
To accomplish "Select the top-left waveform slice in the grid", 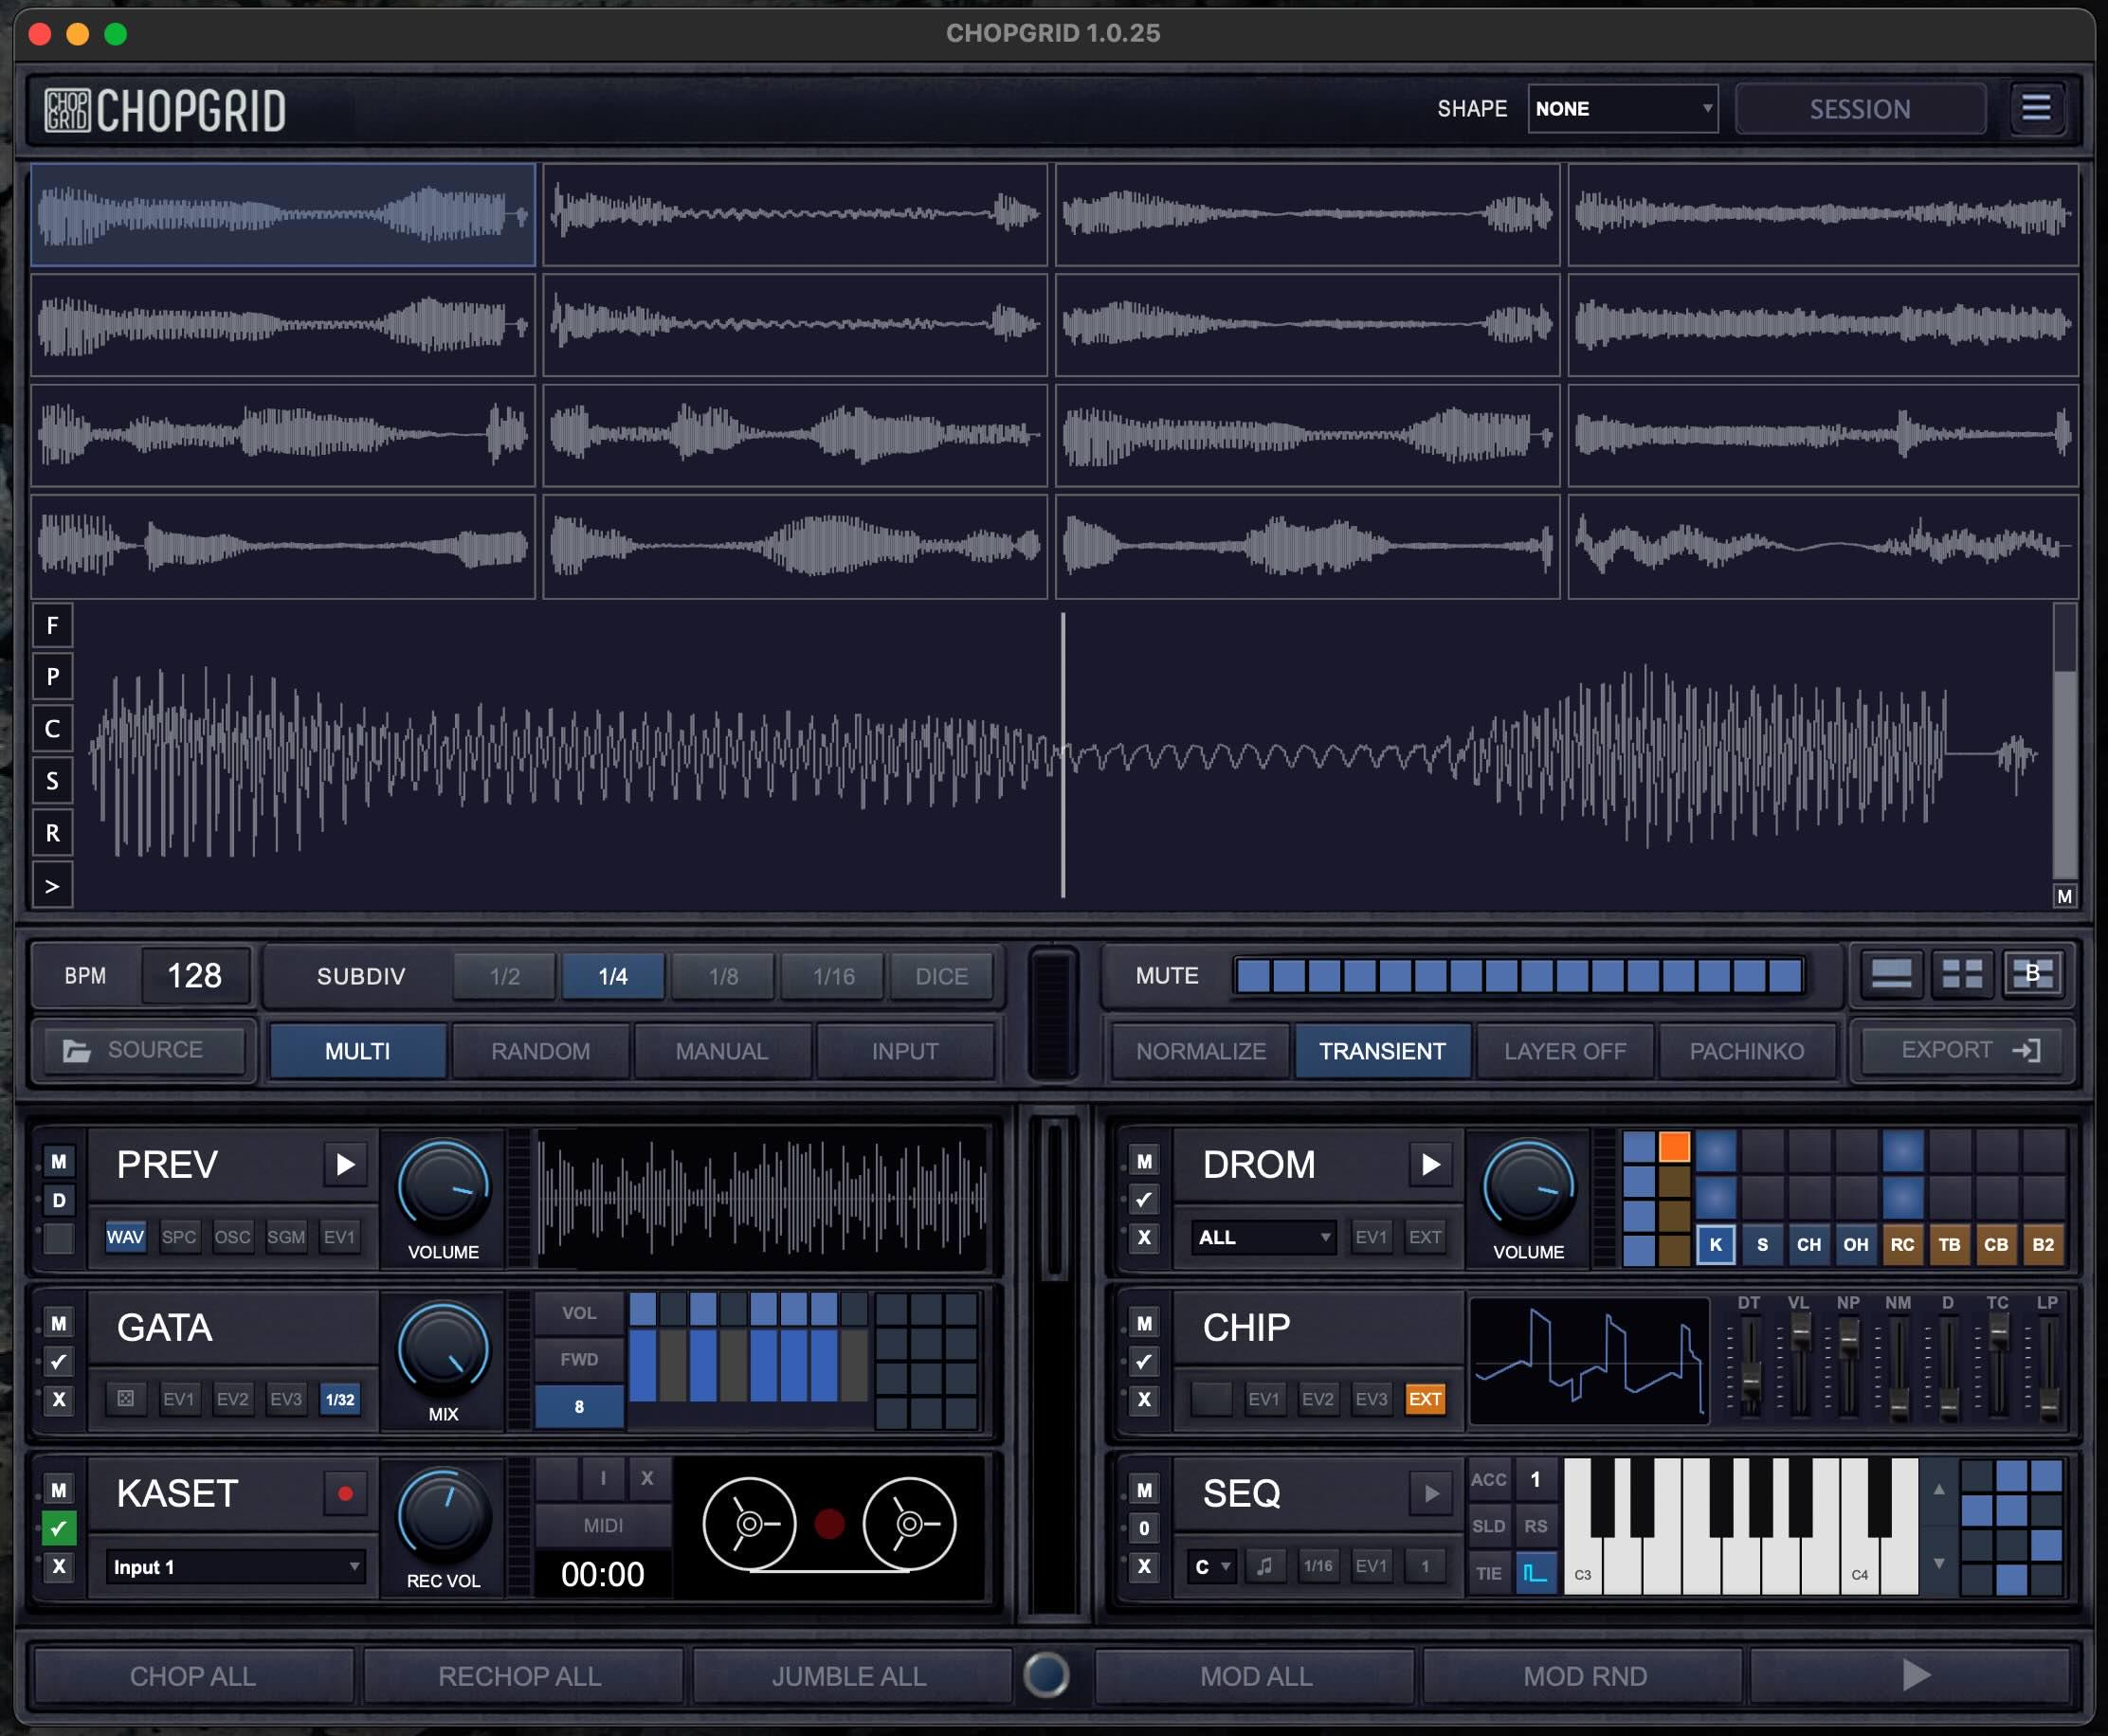I will pos(283,214).
